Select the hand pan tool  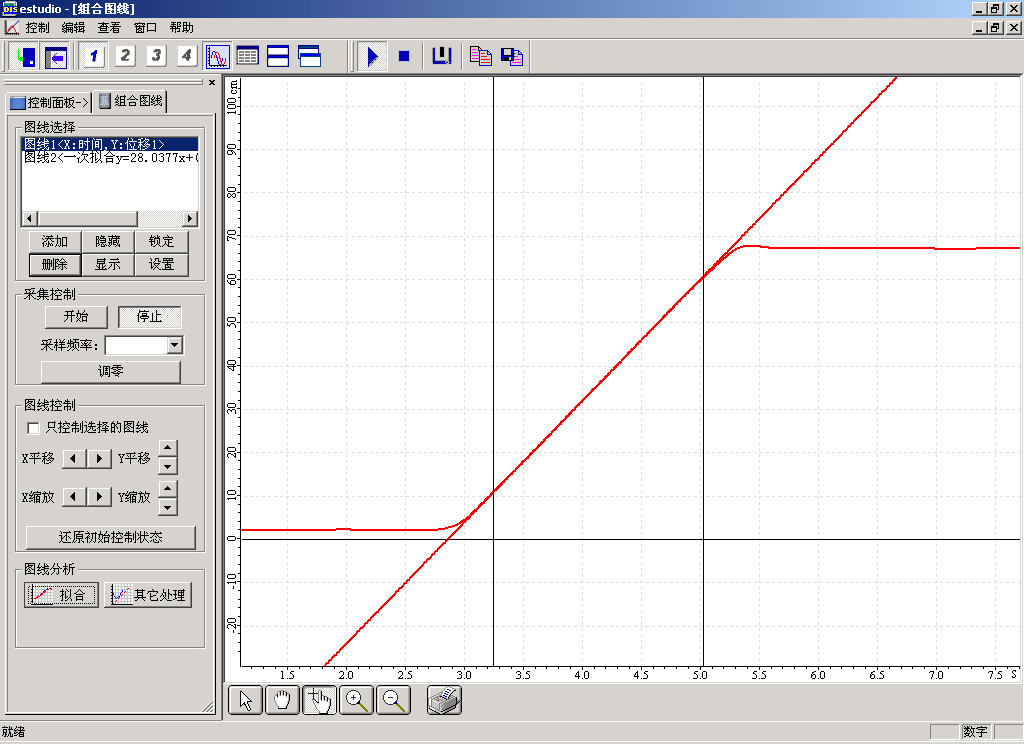pyautogui.click(x=282, y=701)
